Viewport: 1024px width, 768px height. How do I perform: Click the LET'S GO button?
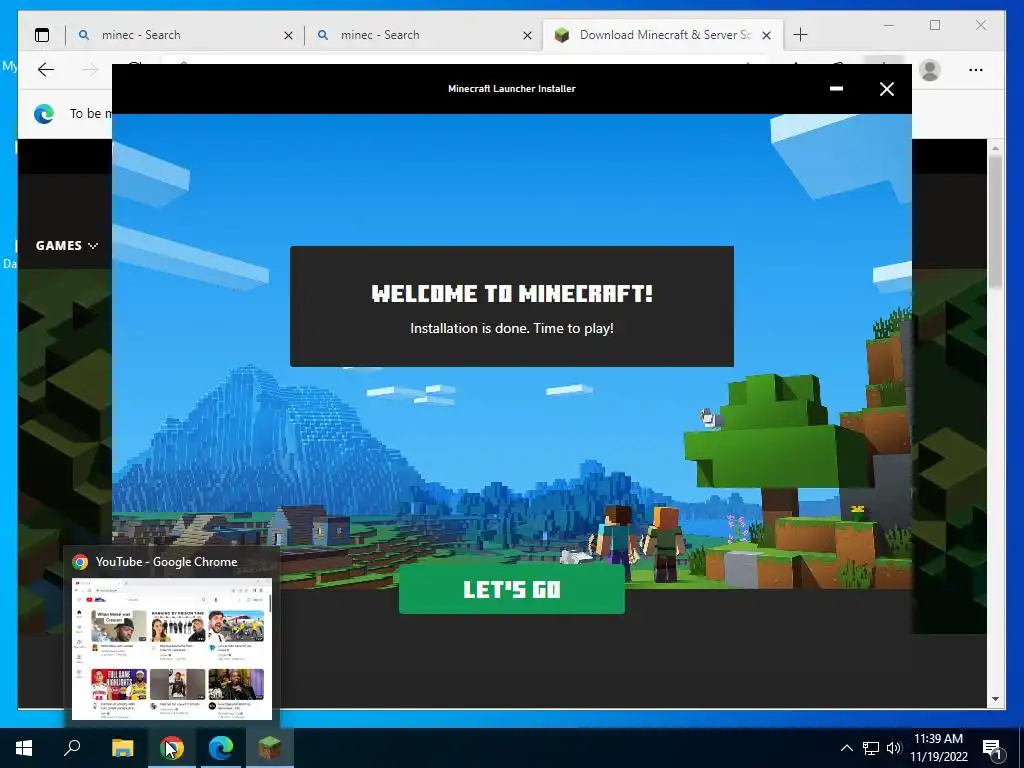coord(511,589)
